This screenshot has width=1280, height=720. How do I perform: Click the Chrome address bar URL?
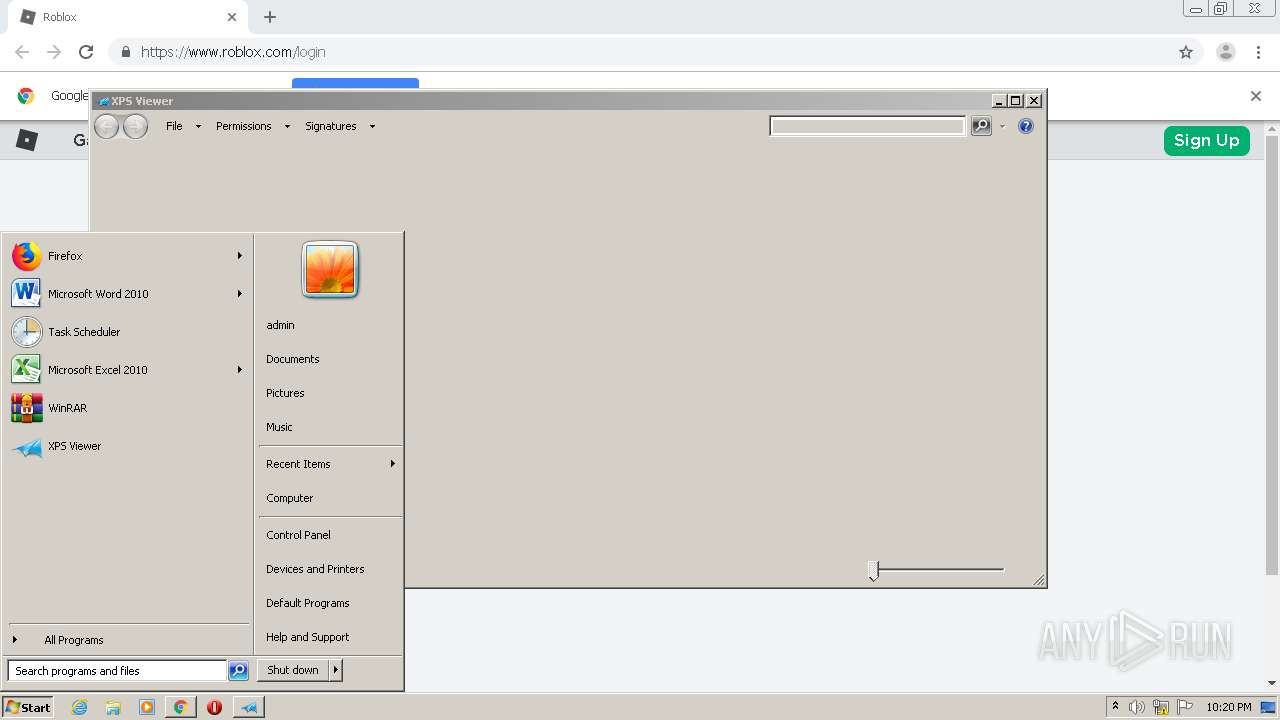pyautogui.click(x=233, y=52)
